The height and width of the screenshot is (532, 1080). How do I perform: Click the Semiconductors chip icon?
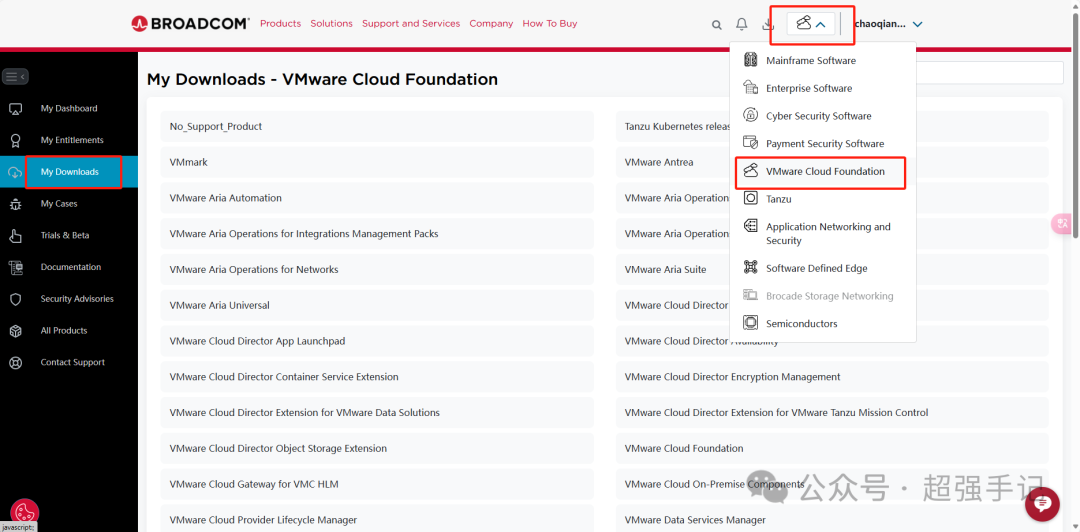click(x=751, y=323)
